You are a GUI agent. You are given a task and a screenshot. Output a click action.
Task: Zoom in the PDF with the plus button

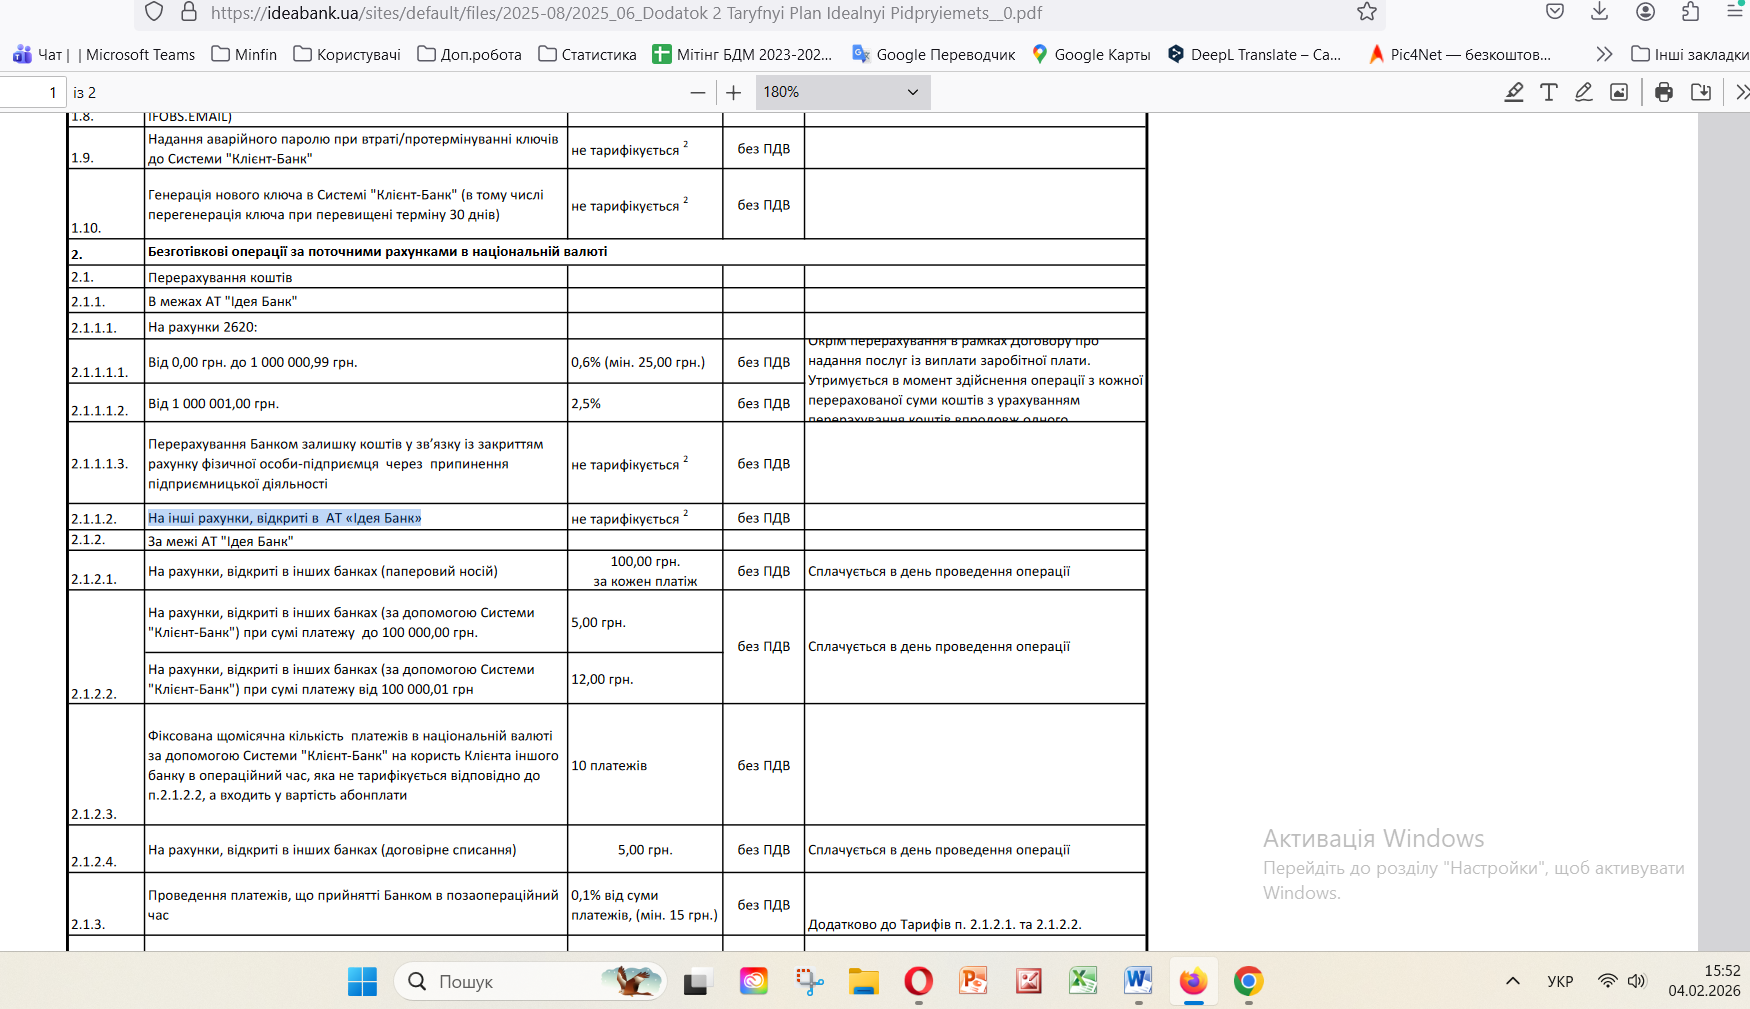pos(734,93)
